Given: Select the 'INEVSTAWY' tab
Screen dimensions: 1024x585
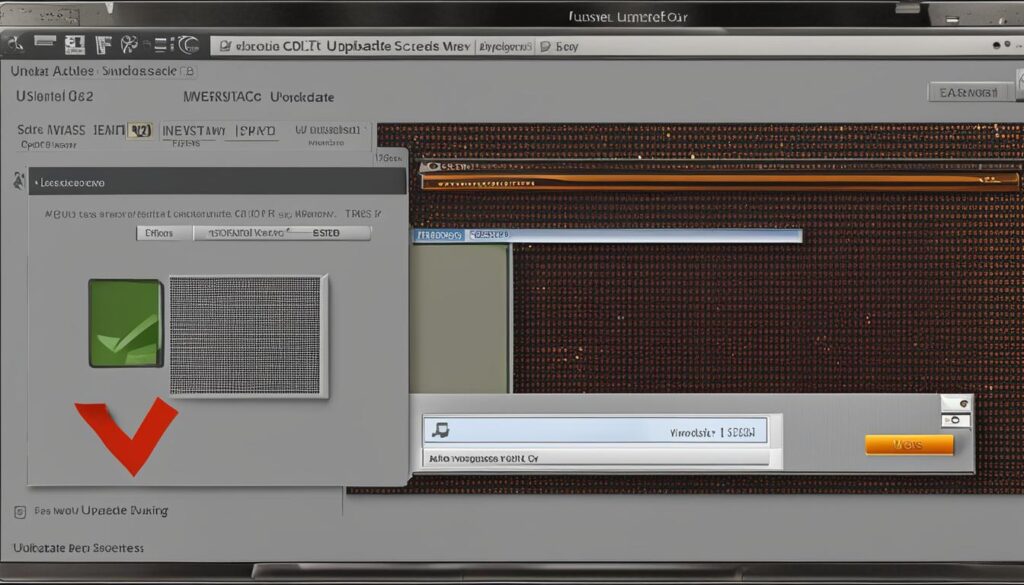Looking at the screenshot, I should [194, 131].
